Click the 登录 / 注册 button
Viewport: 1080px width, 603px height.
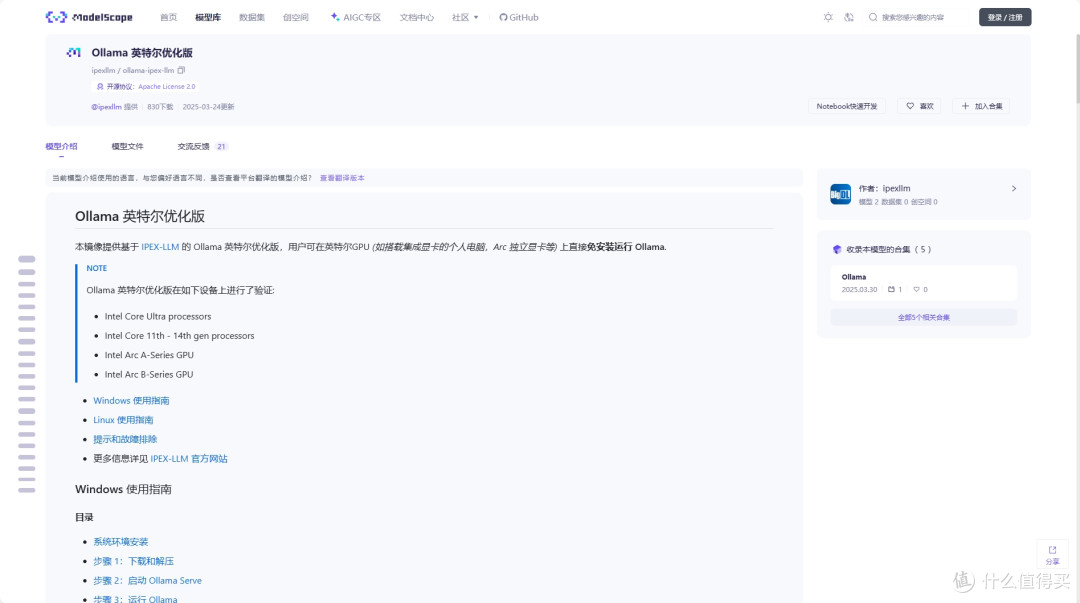1005,17
